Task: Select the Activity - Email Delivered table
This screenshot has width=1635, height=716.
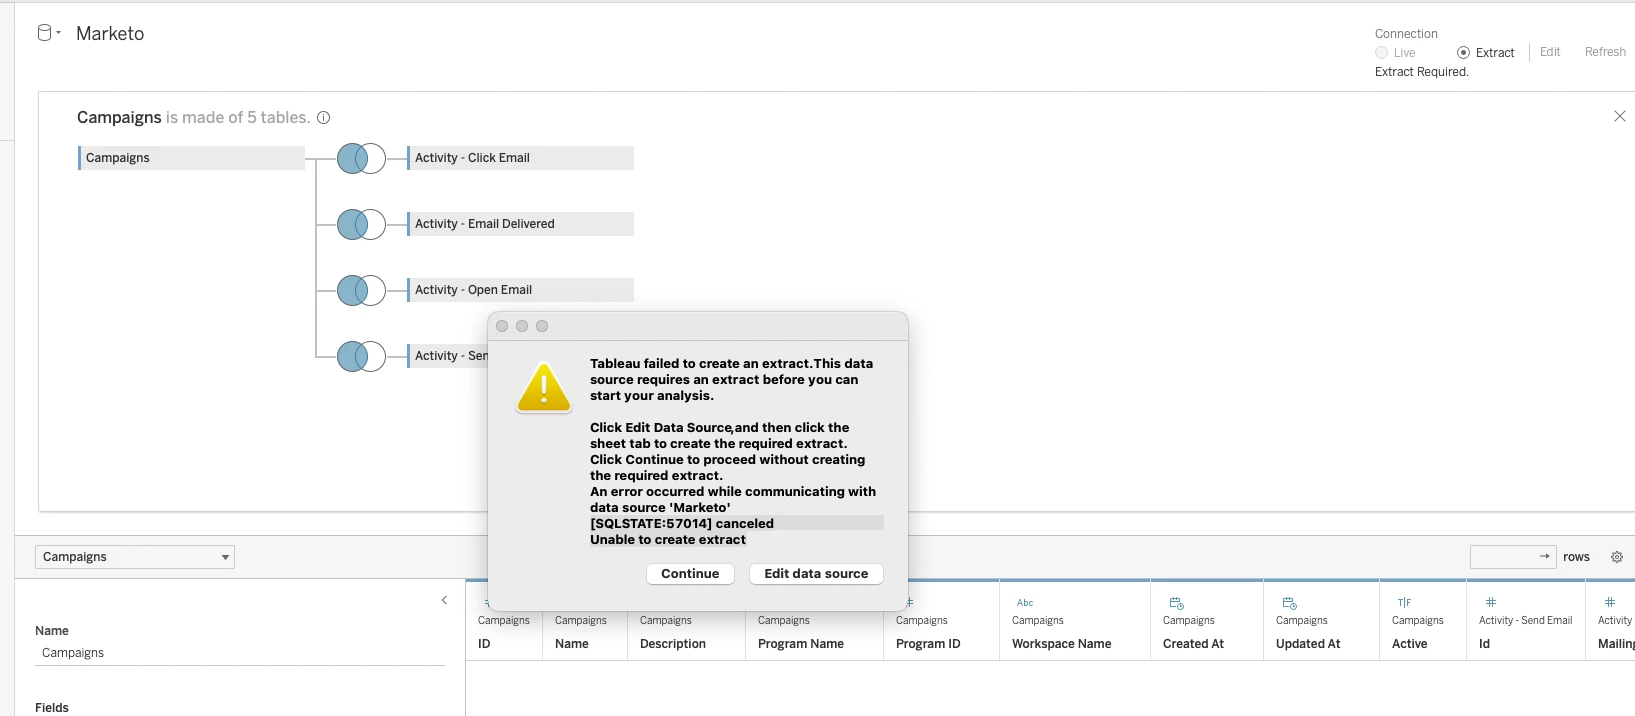Action: tap(521, 224)
